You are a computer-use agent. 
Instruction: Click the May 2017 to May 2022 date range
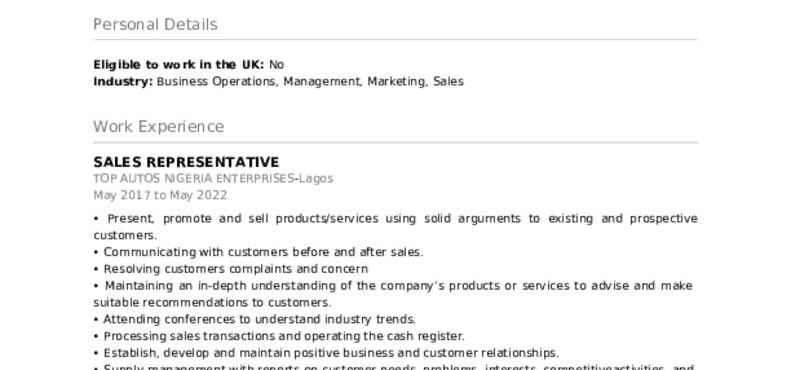click(x=160, y=195)
